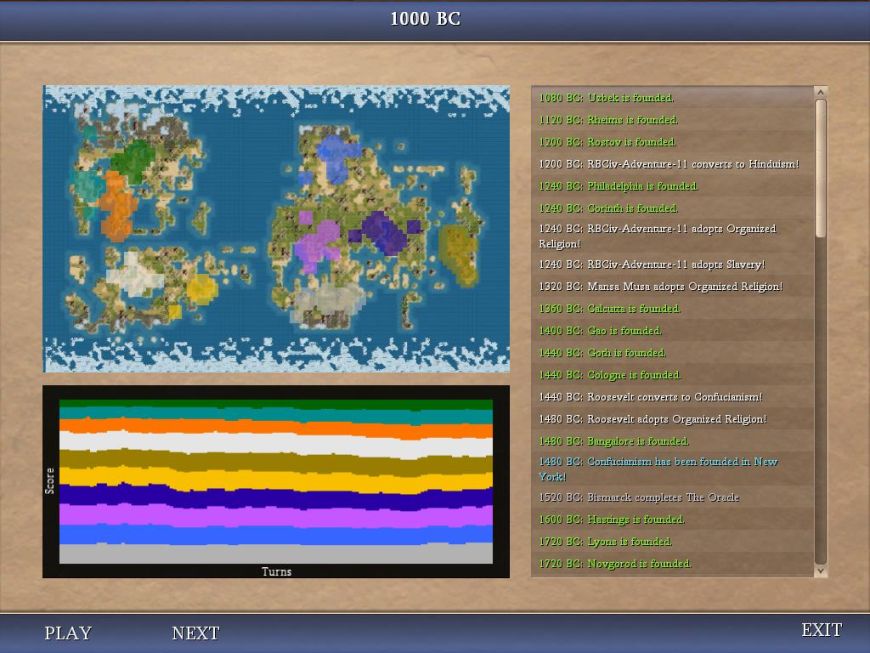The image size is (870, 653).
Task: Click the gray territory in the southern continent
Action: tap(327, 304)
